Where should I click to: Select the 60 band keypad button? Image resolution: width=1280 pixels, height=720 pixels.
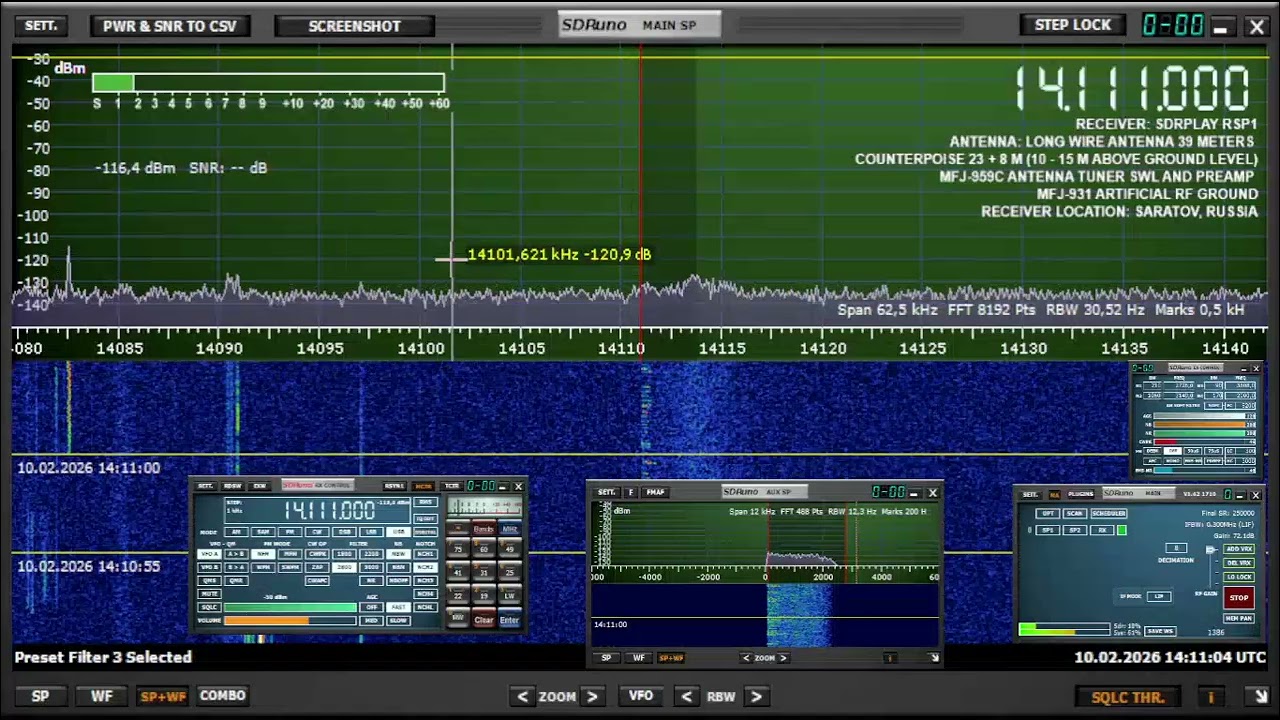(484, 548)
